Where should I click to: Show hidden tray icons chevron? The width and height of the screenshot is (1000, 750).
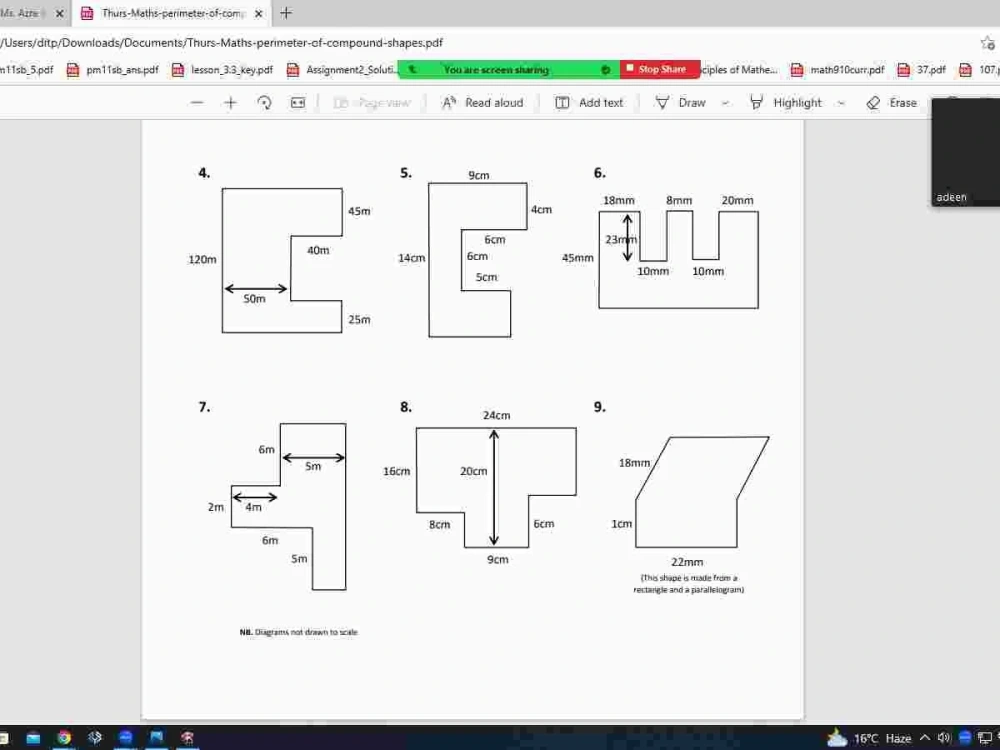(925, 738)
